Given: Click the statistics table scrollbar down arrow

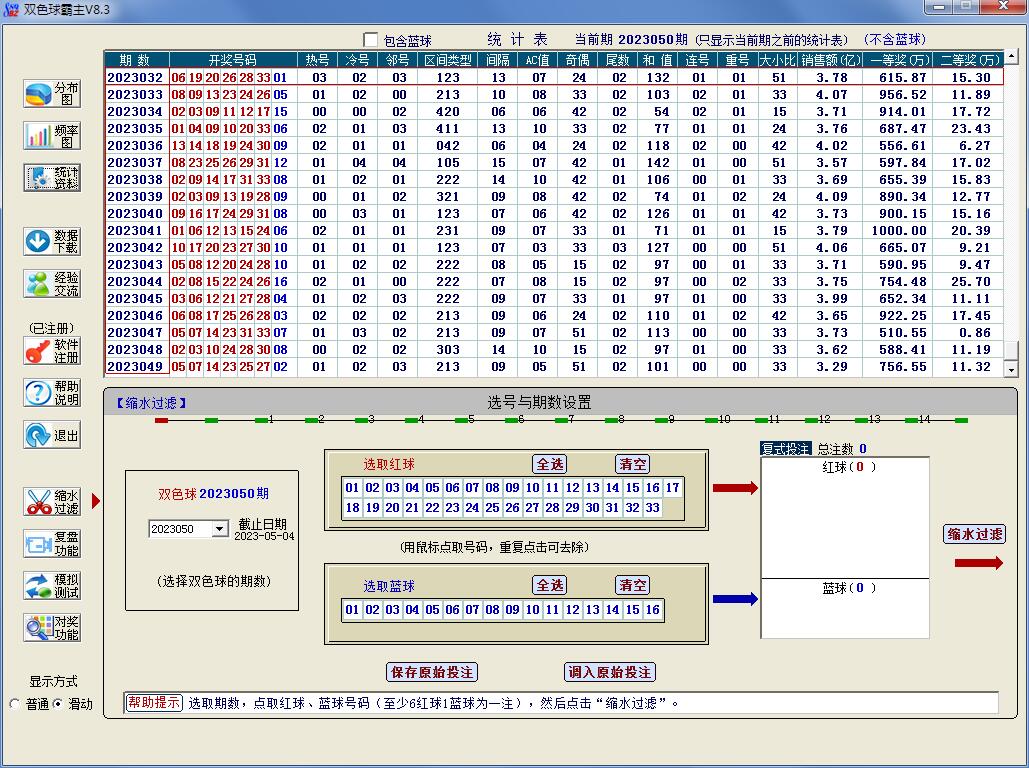Looking at the screenshot, I should (x=1011, y=366).
